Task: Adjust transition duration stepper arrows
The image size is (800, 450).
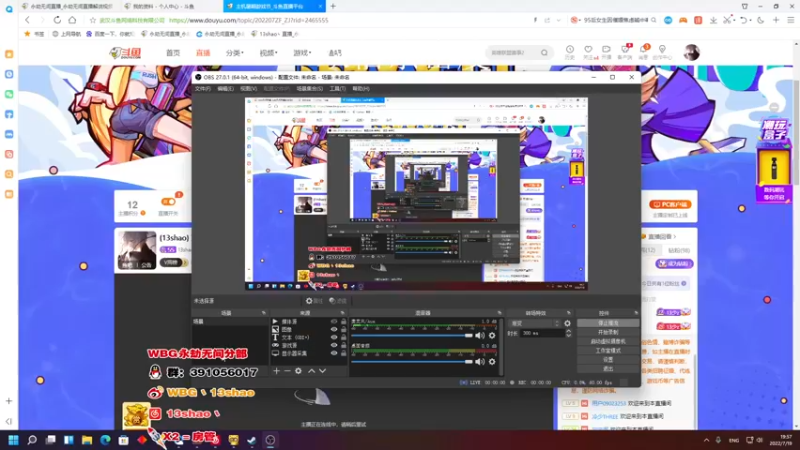Action: 568,333
